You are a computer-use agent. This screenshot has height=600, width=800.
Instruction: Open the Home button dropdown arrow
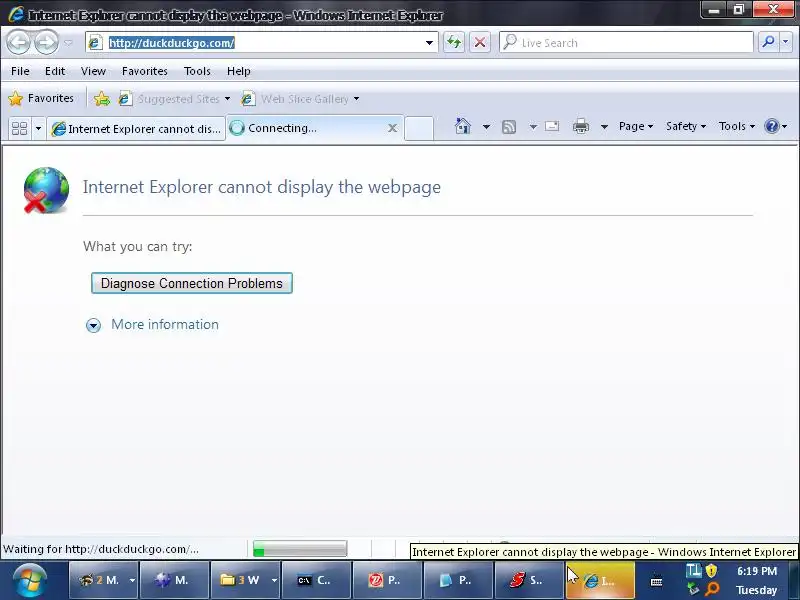(486, 126)
